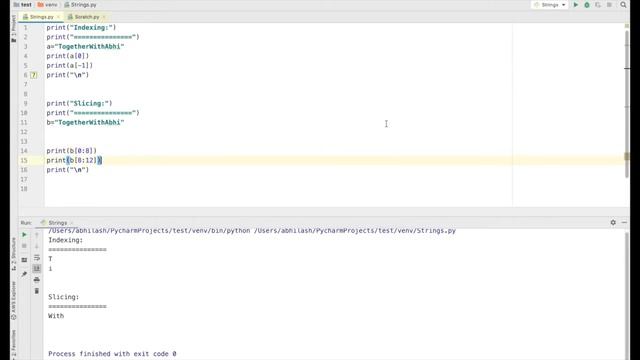Pin the Run tab with the pin icon
The width and height of the screenshot is (640, 360).
coord(24,274)
